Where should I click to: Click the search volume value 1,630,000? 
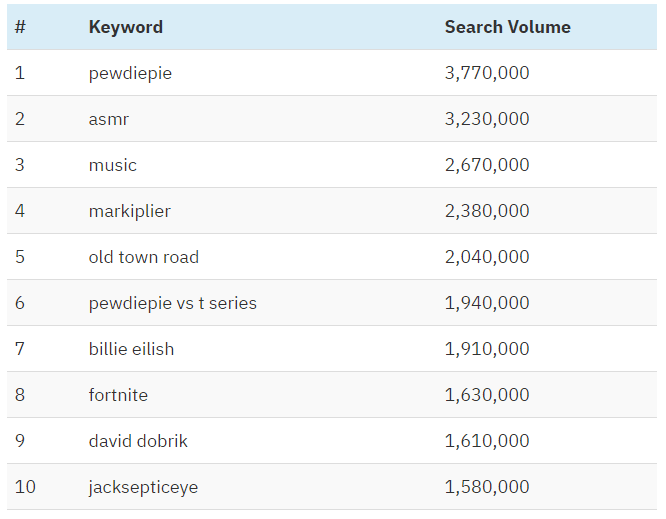487,395
